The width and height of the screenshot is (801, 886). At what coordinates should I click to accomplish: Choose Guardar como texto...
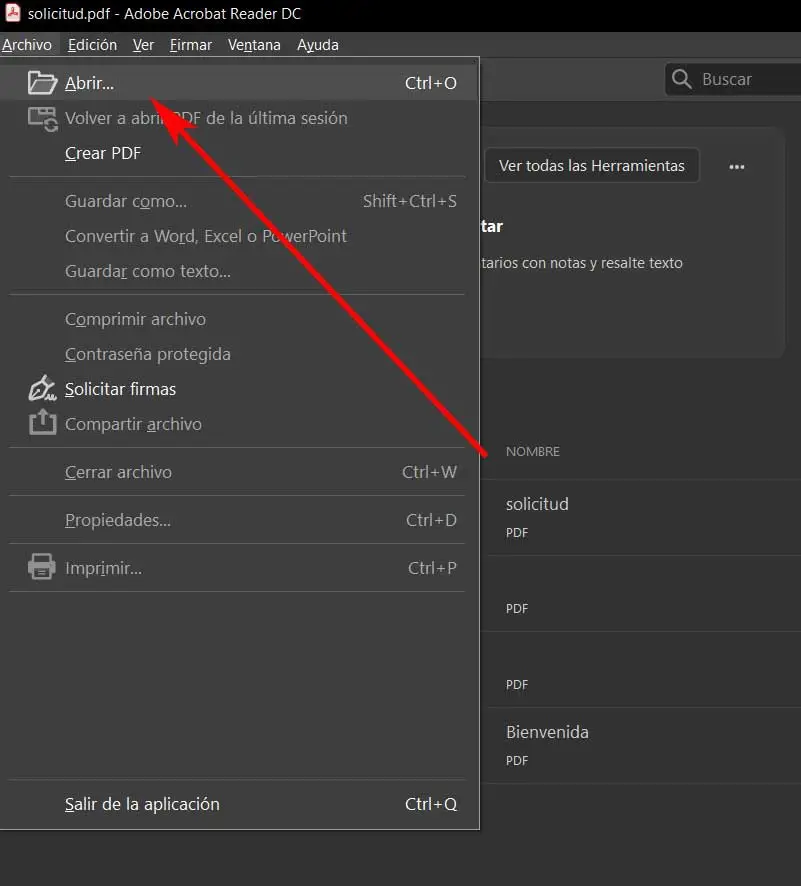point(240,271)
